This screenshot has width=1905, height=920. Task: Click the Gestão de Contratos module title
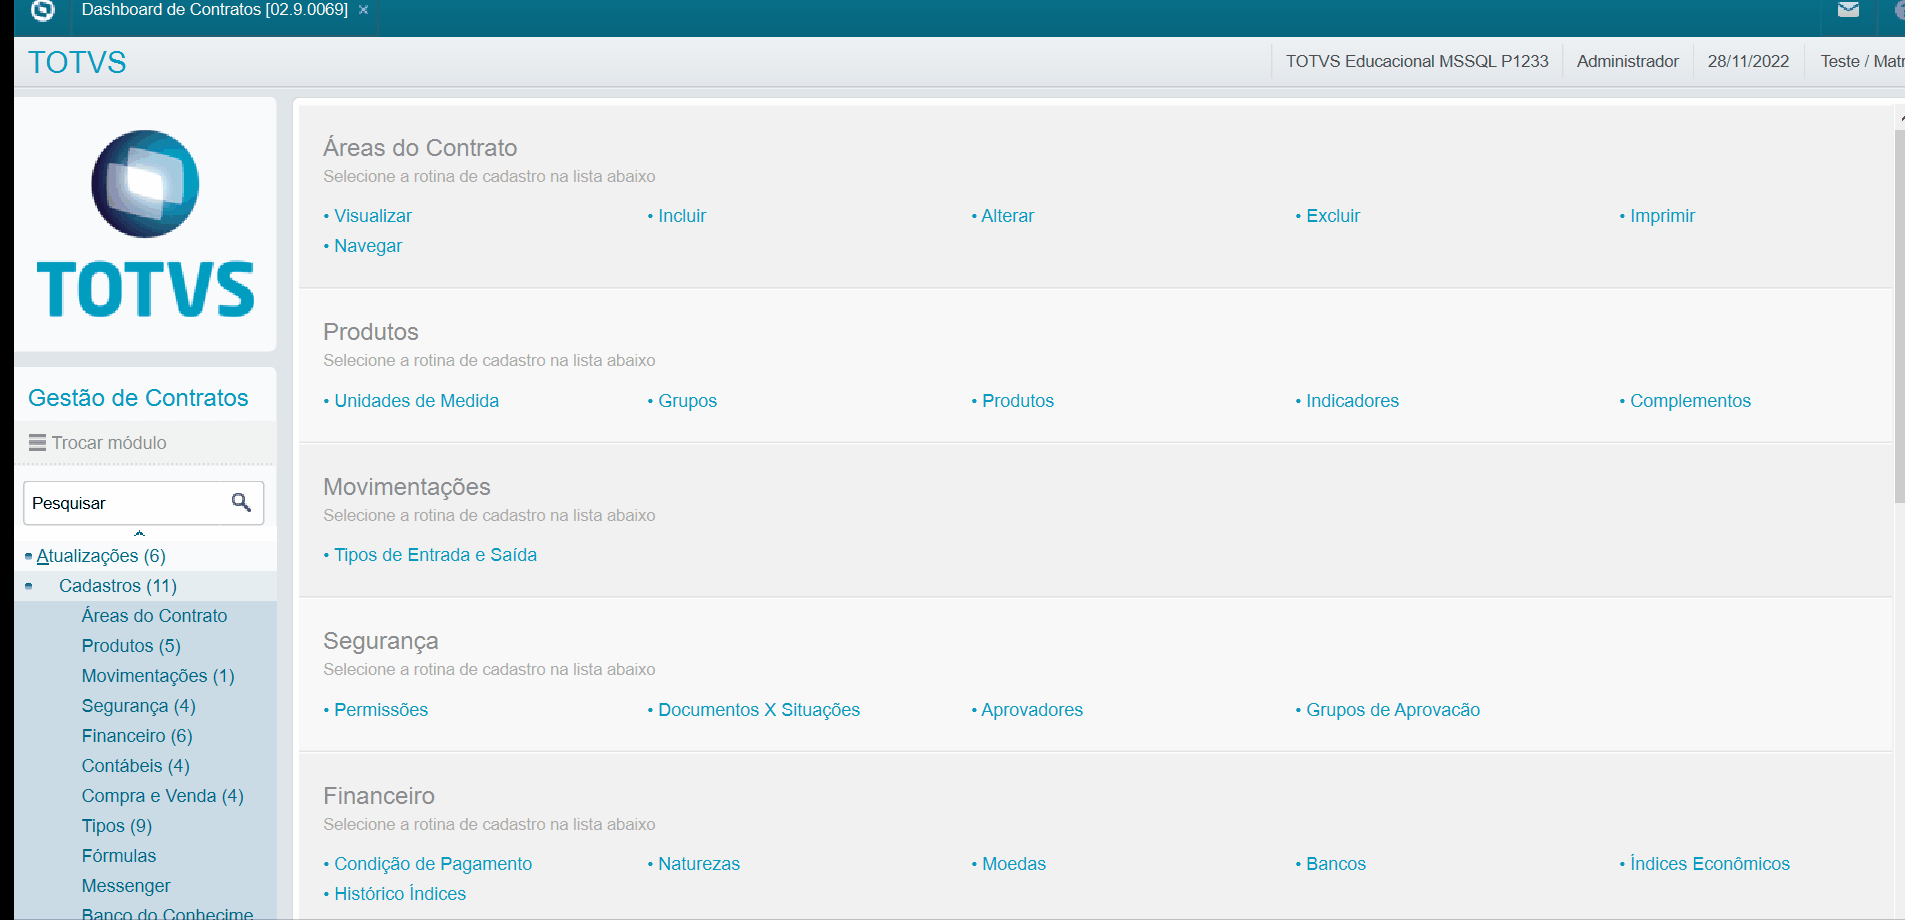pos(138,398)
